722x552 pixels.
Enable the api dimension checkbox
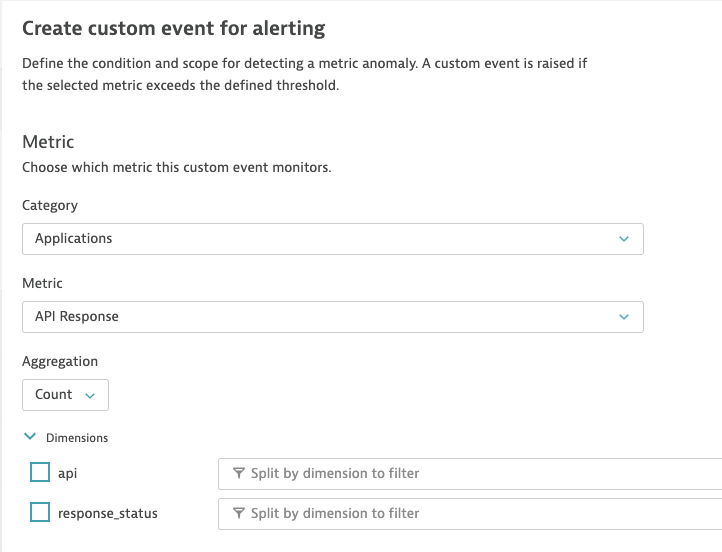[40, 473]
